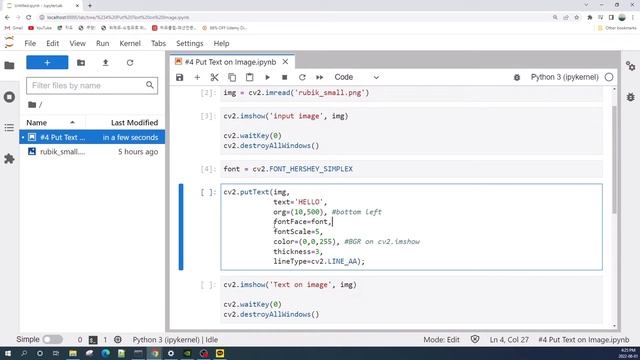The height and width of the screenshot is (360, 640).
Task: Open File Explorer in the taskbar
Action: click(73, 353)
